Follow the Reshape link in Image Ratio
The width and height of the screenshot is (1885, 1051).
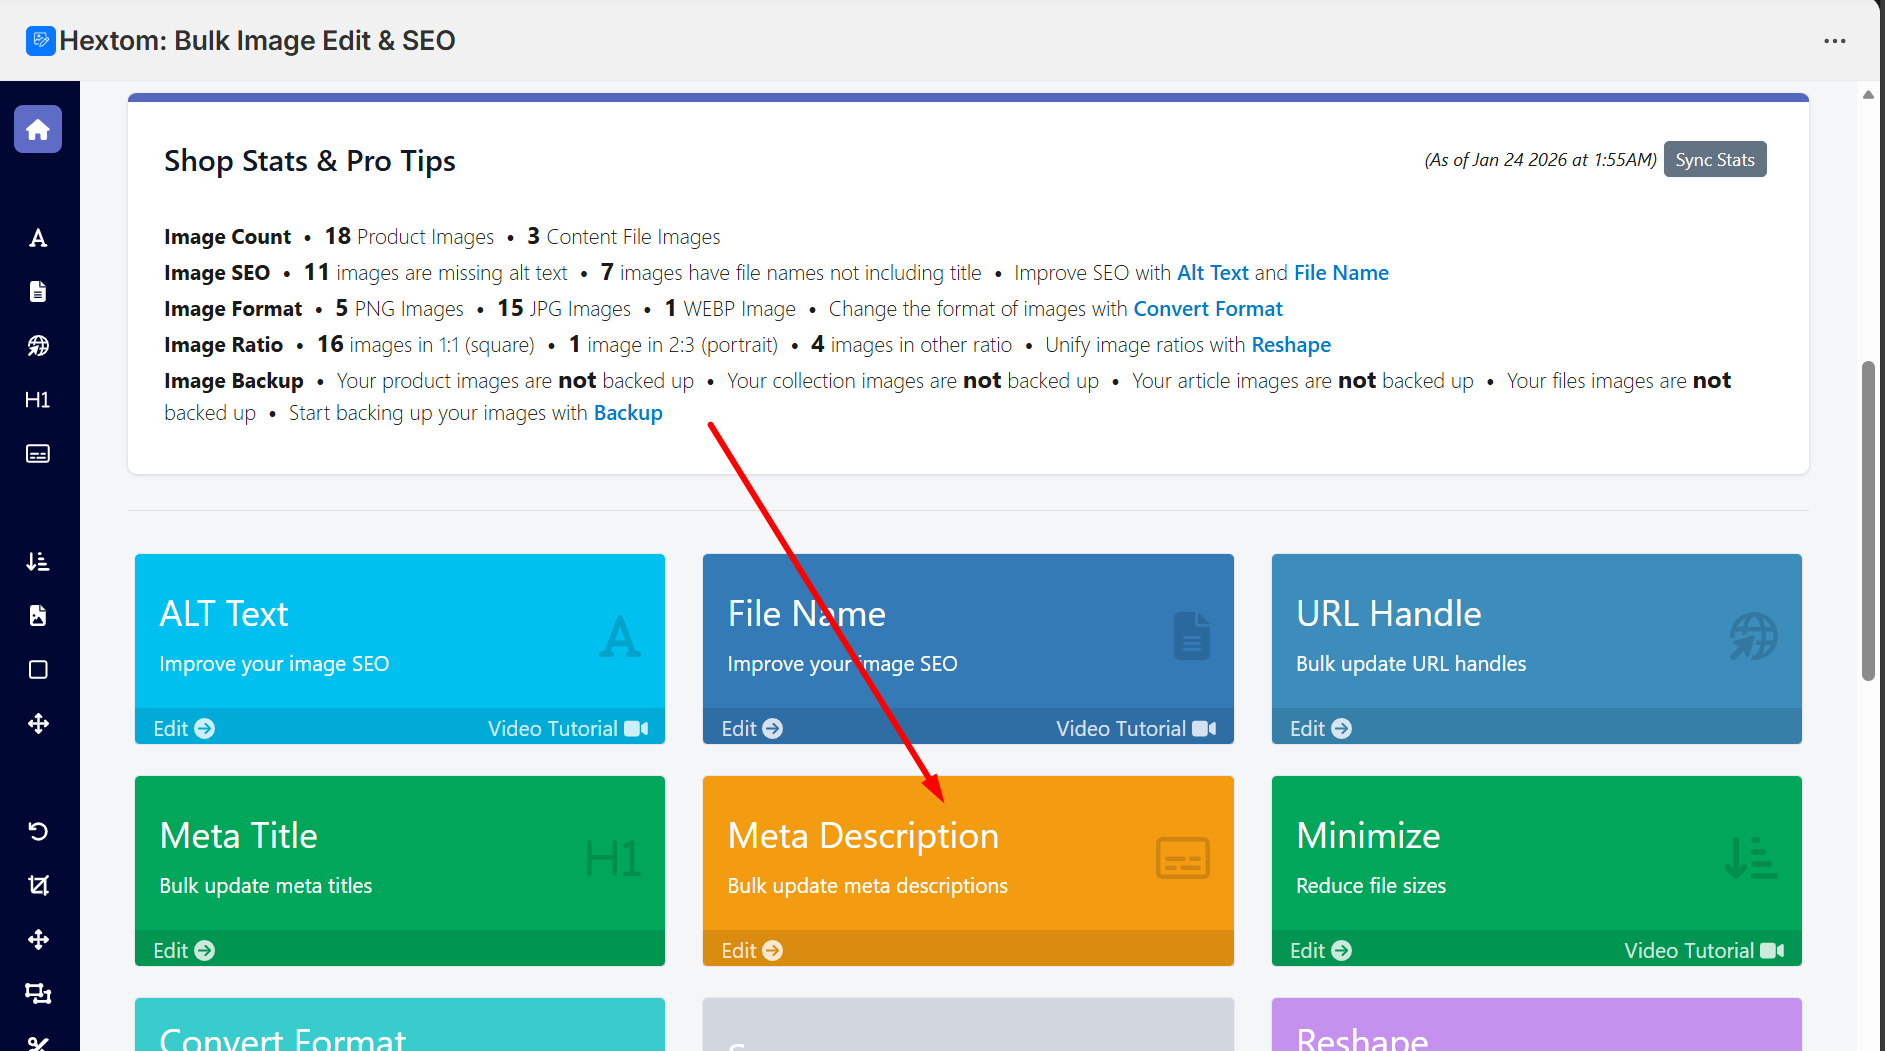1291,345
